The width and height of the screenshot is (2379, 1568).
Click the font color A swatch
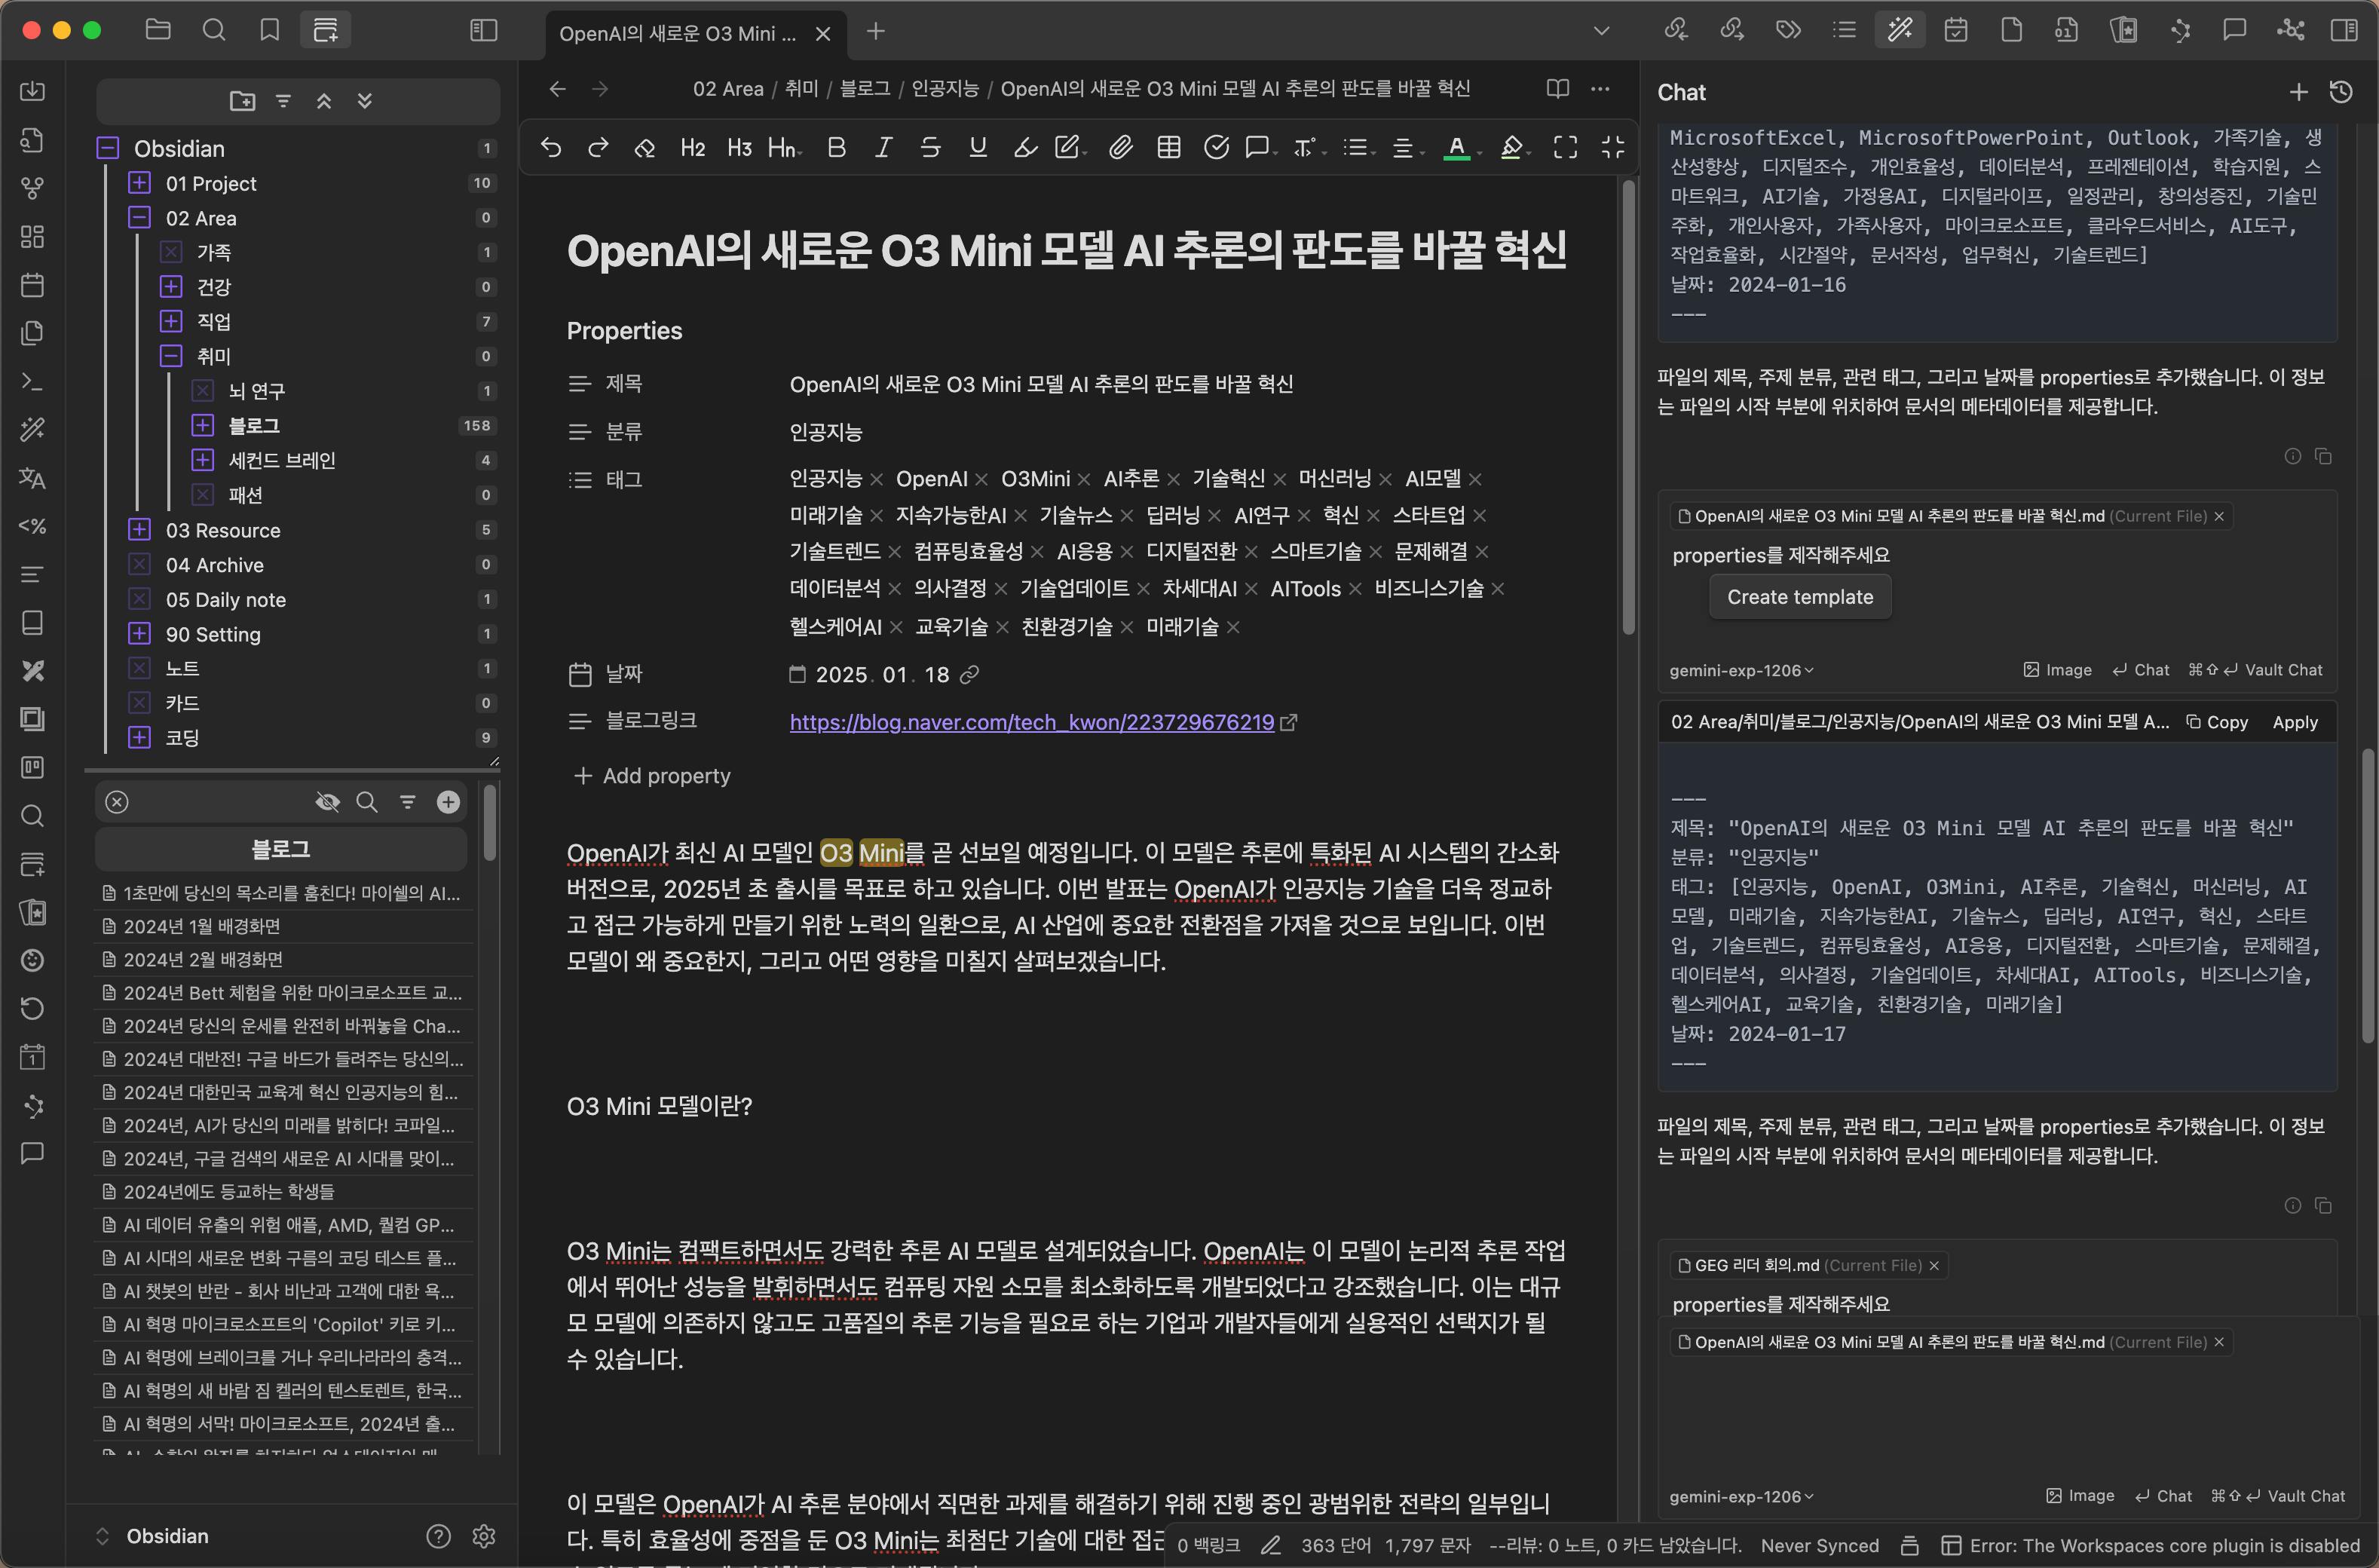[x=1456, y=148]
